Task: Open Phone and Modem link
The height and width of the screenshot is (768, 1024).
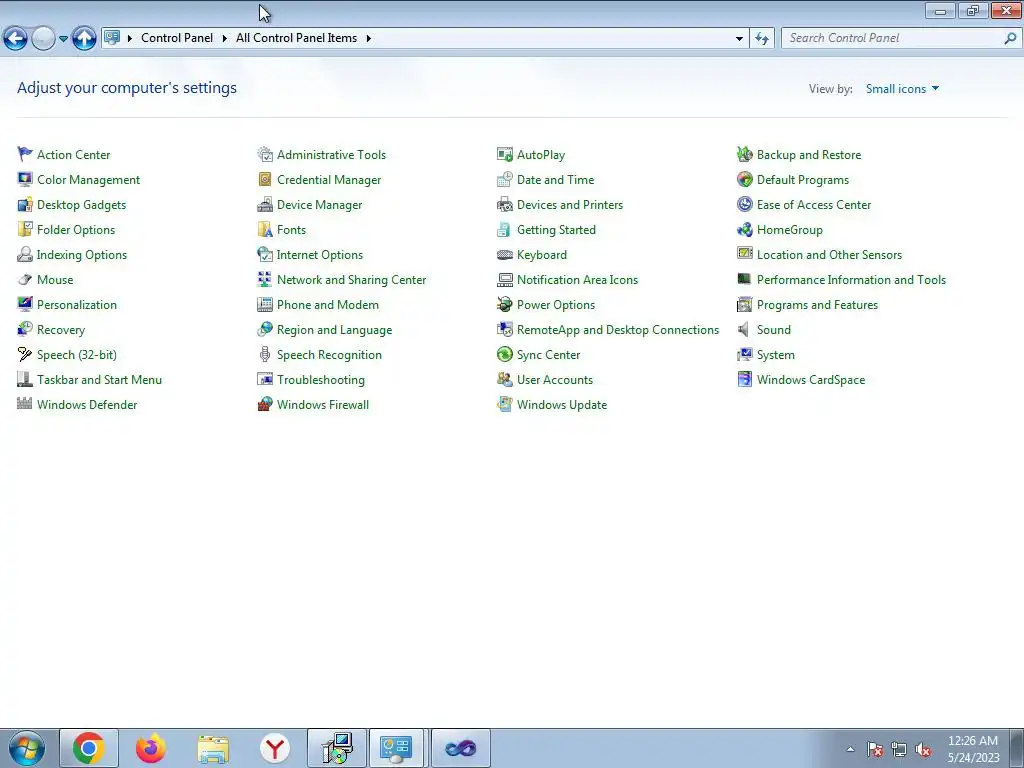Action: click(328, 304)
